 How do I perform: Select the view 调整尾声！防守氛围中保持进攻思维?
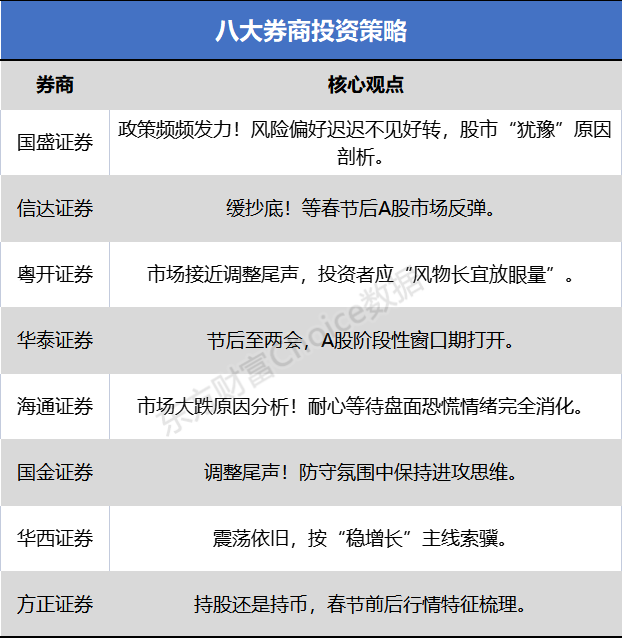(360, 472)
